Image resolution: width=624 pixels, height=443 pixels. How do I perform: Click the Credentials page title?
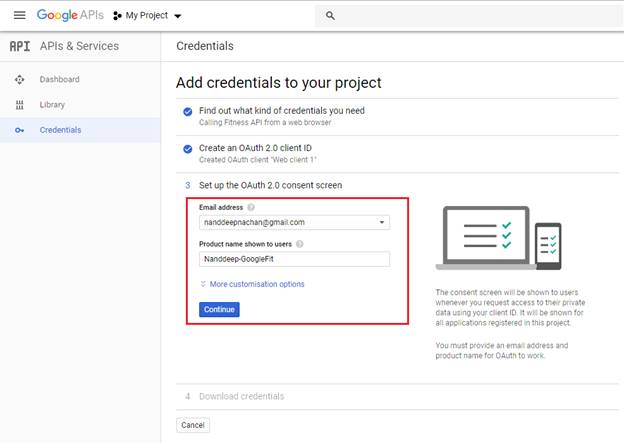coord(205,46)
